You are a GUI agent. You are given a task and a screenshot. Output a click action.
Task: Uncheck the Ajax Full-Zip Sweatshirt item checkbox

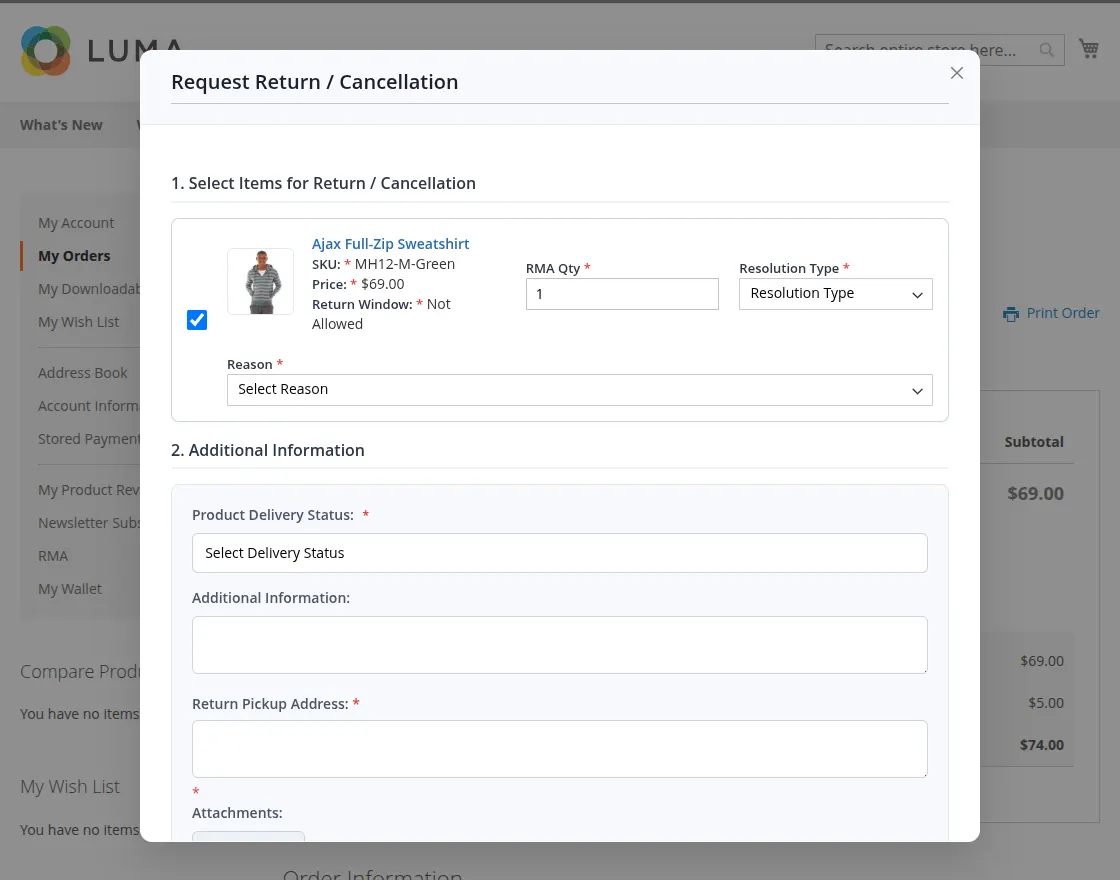coord(197,320)
